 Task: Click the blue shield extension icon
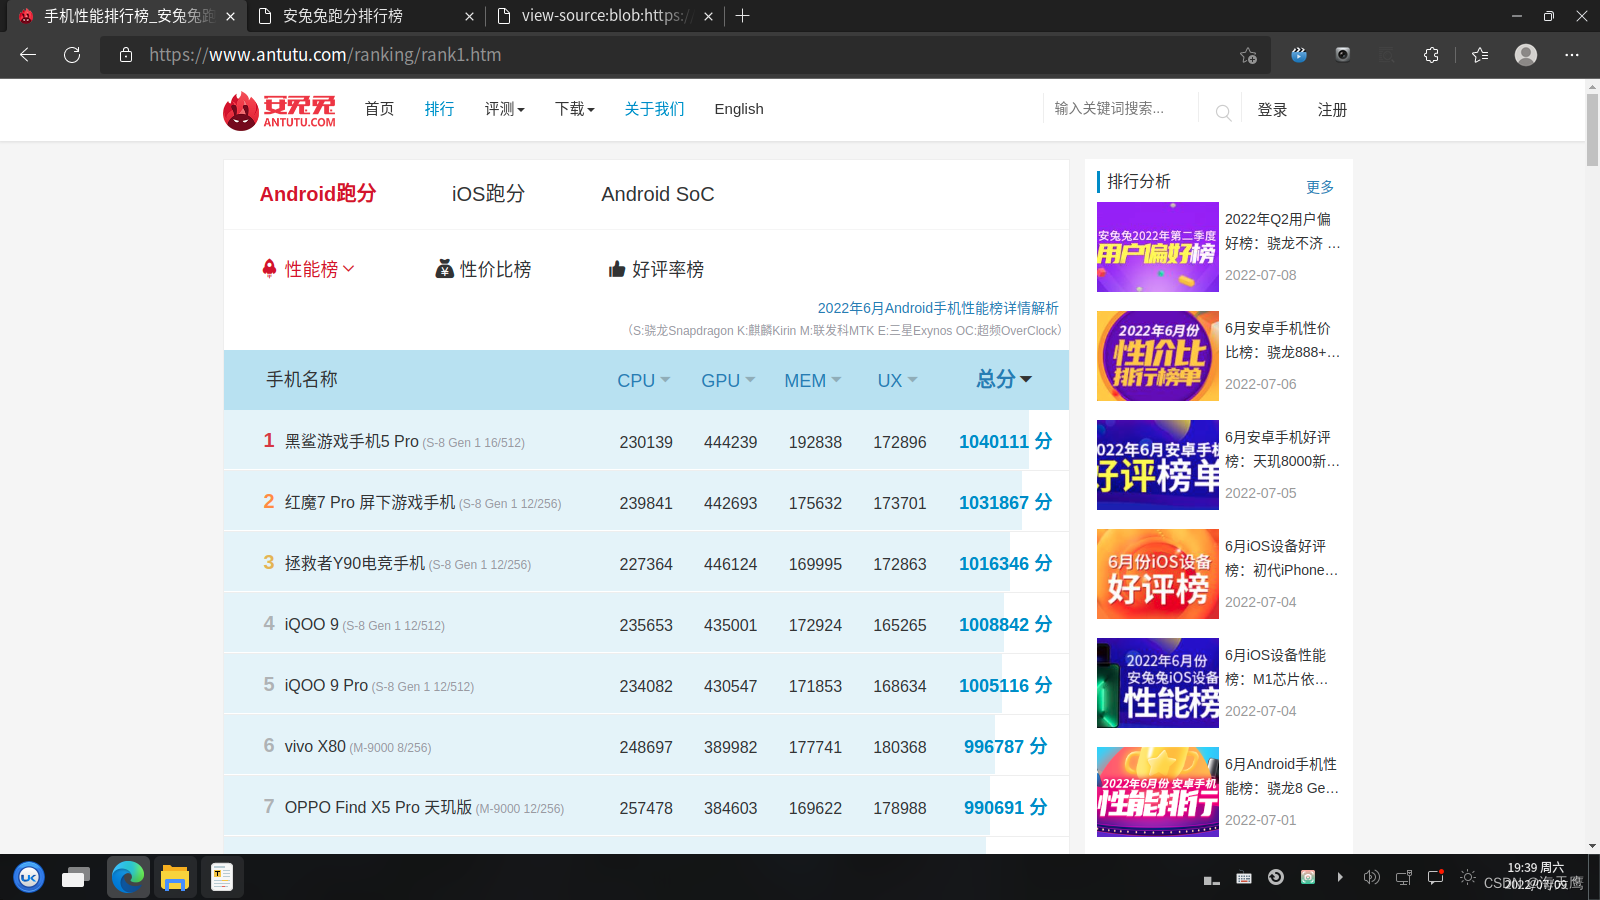click(x=1299, y=55)
